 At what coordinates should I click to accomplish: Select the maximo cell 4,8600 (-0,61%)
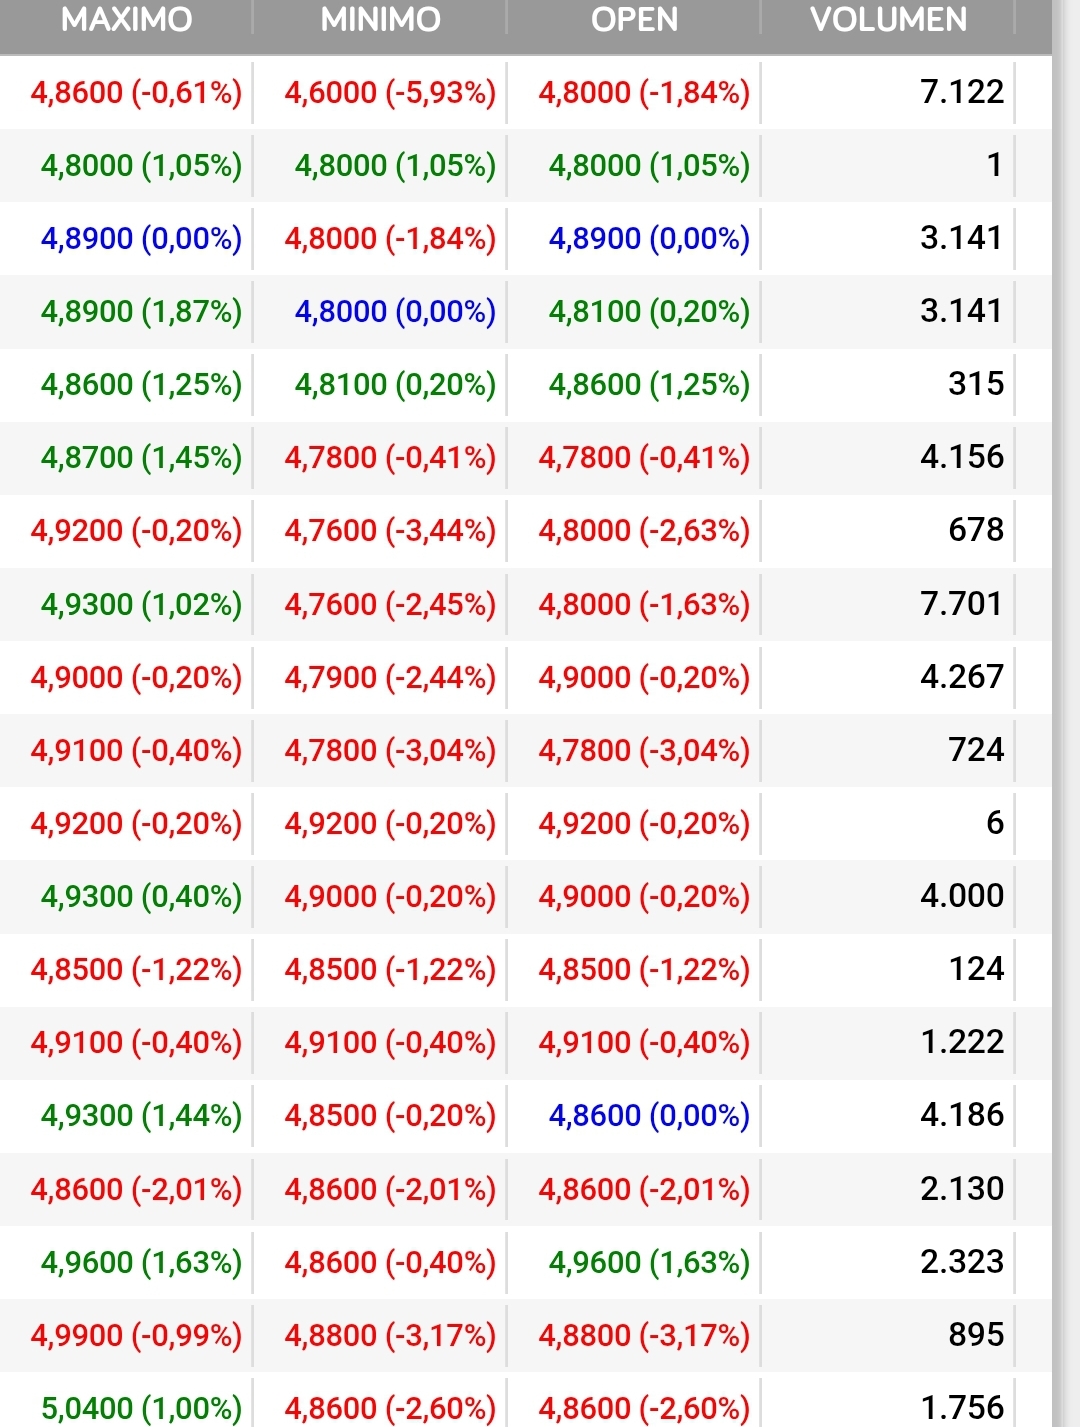[x=136, y=92]
